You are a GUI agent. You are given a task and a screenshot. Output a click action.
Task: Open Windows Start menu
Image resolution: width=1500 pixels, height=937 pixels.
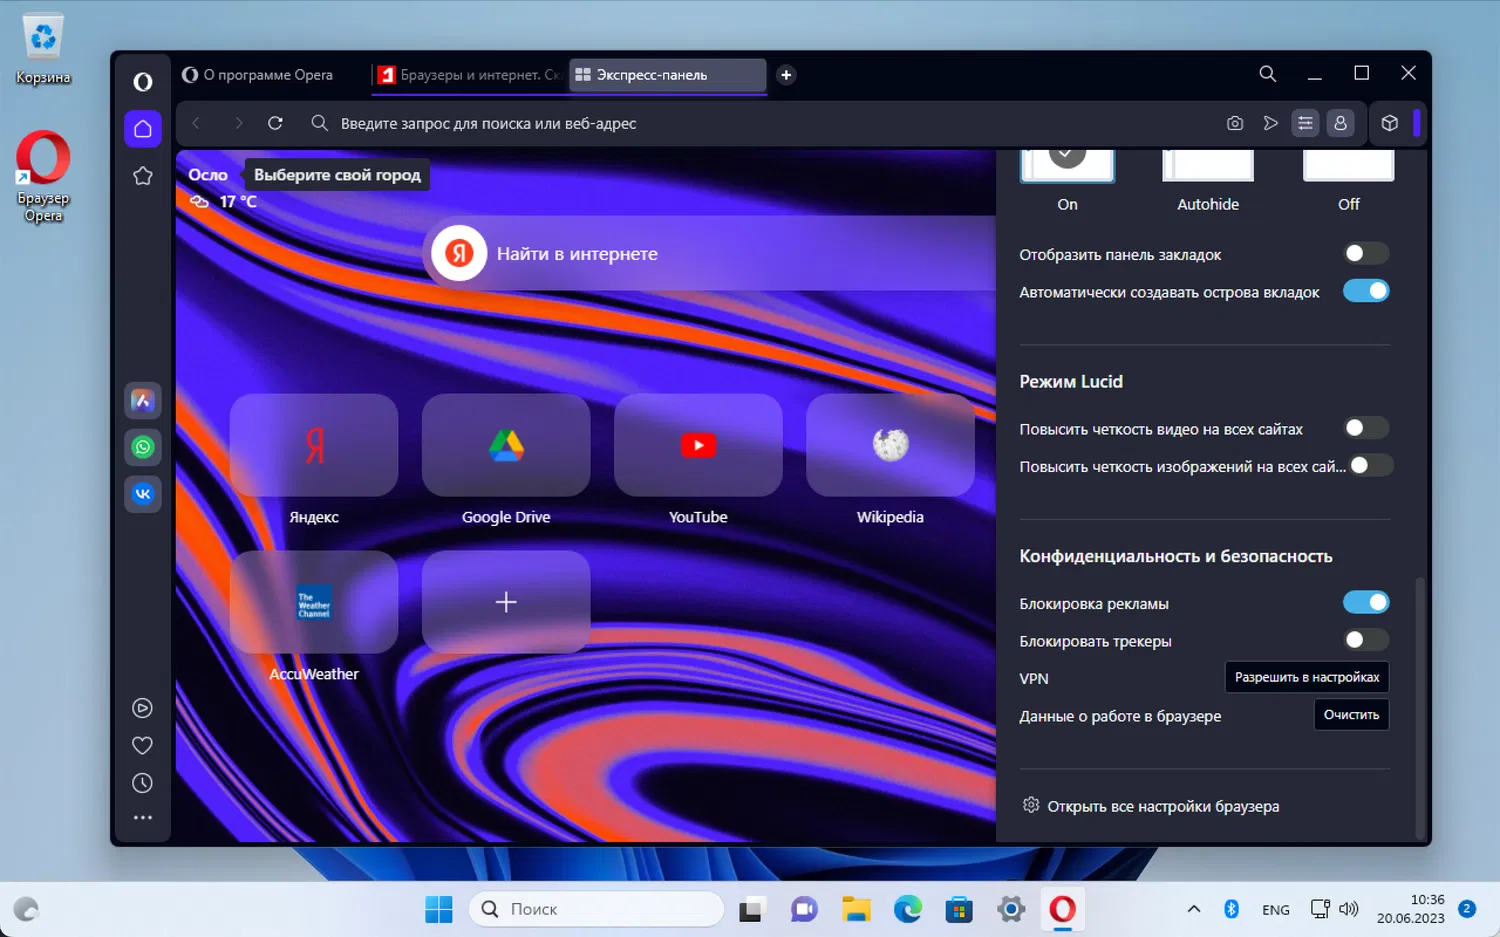439,909
